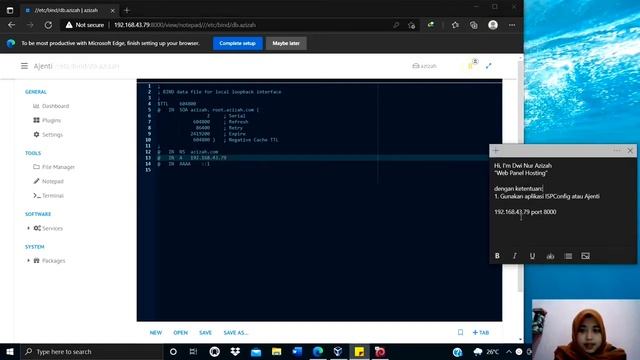Toggle Italic in Sticky Notes

[515, 256]
